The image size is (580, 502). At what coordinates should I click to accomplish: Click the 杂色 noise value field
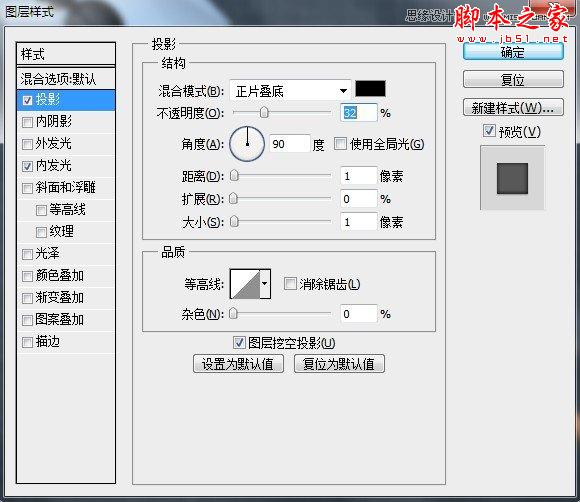[x=358, y=314]
